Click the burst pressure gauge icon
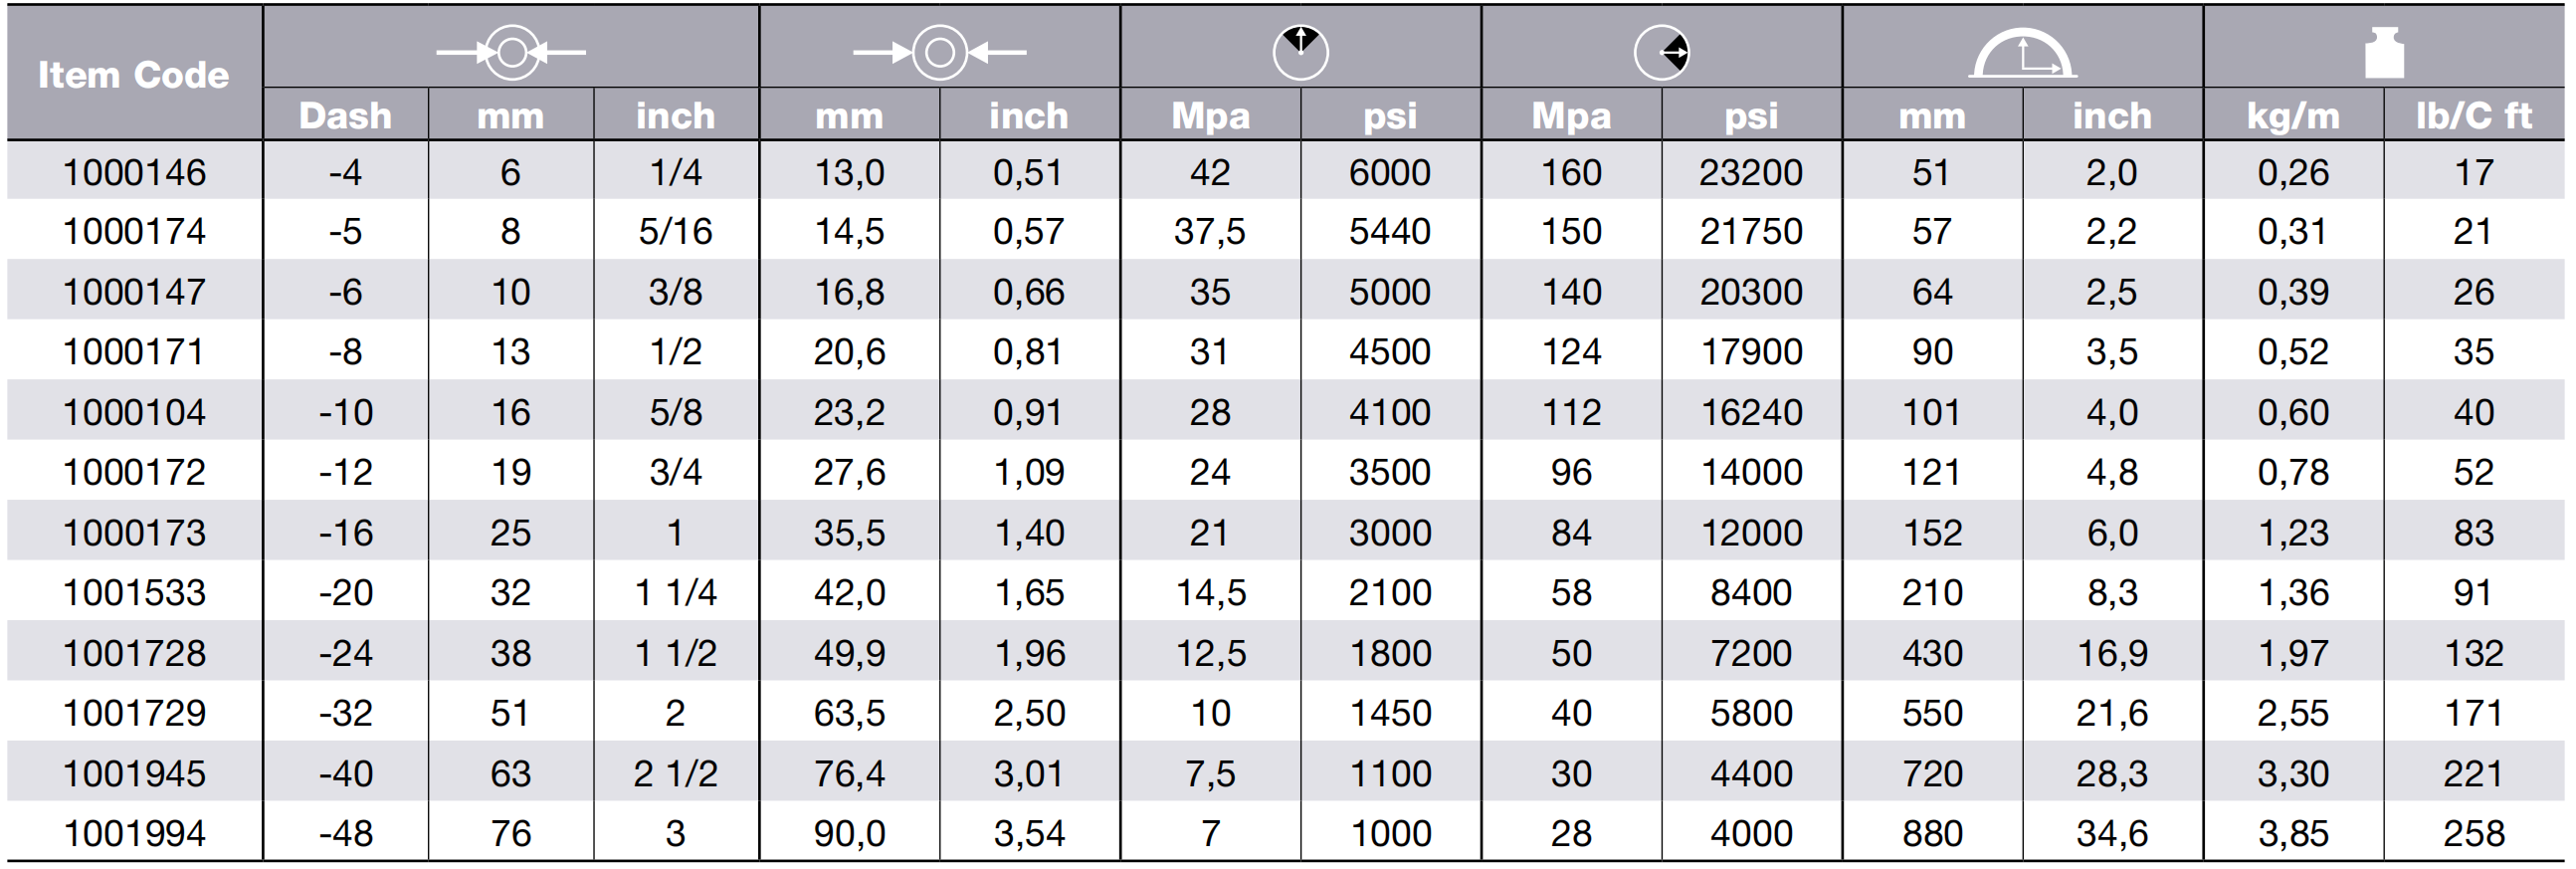 coord(1661,52)
